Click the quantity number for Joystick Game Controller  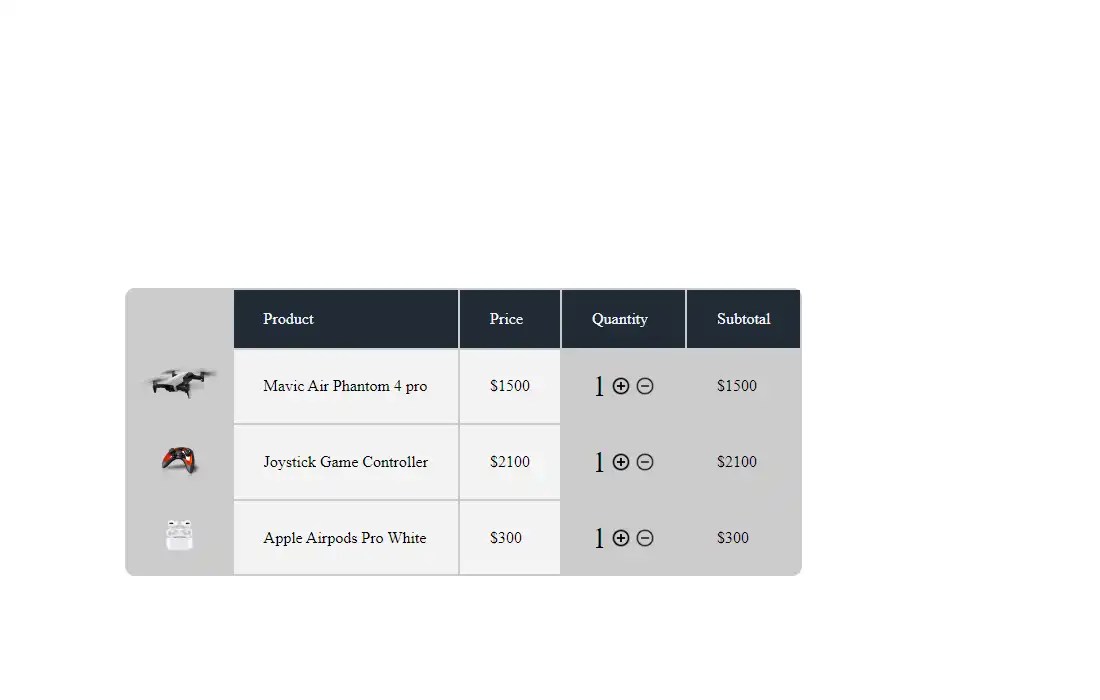coord(599,462)
